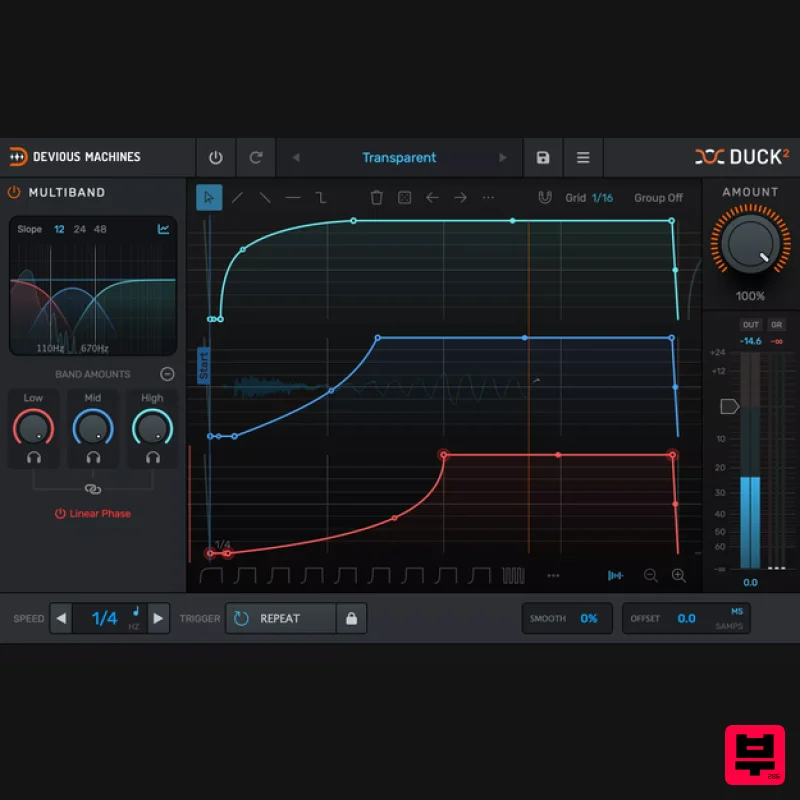The height and width of the screenshot is (800, 800).
Task: Toggle the magnet snap icon
Action: (545, 198)
